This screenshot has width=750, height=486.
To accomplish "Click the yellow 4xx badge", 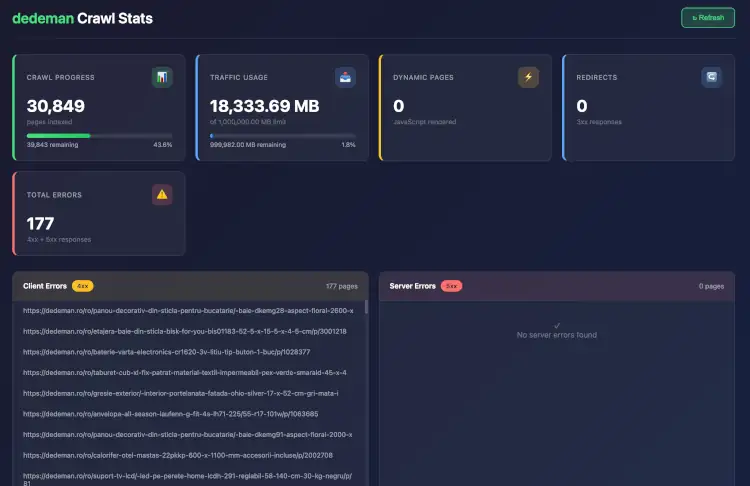I will (83, 286).
